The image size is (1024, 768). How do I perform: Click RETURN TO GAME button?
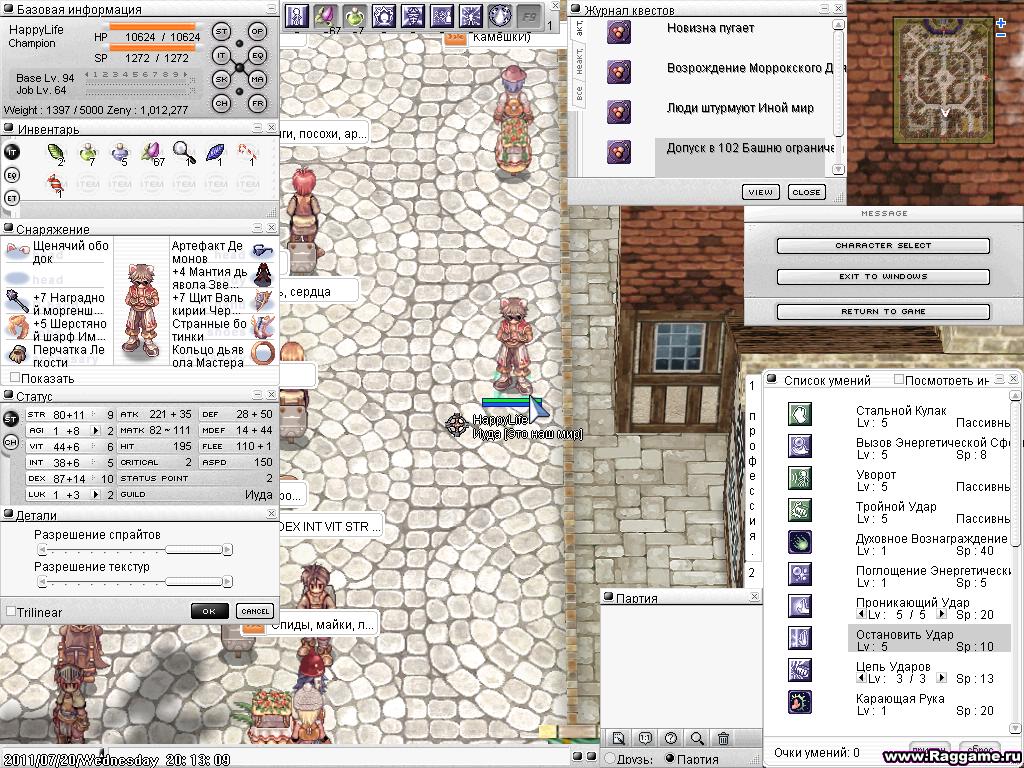coord(883,312)
